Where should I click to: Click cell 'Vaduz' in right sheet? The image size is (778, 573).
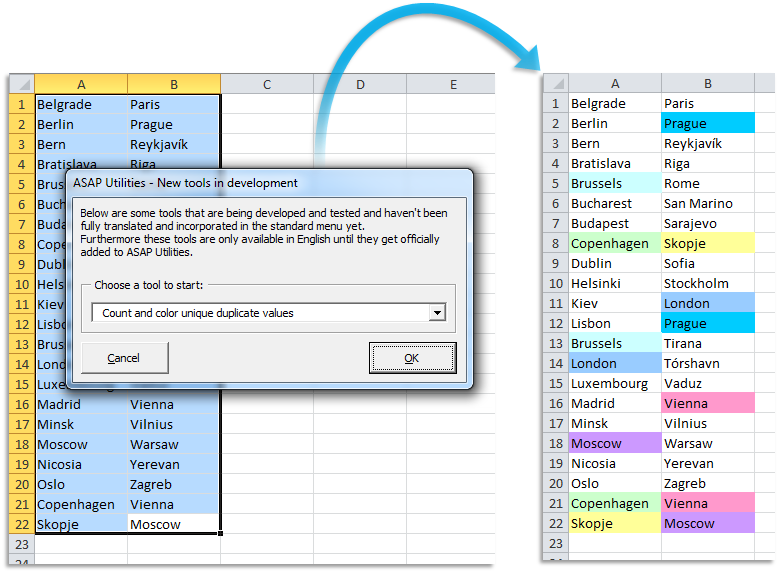pos(708,383)
